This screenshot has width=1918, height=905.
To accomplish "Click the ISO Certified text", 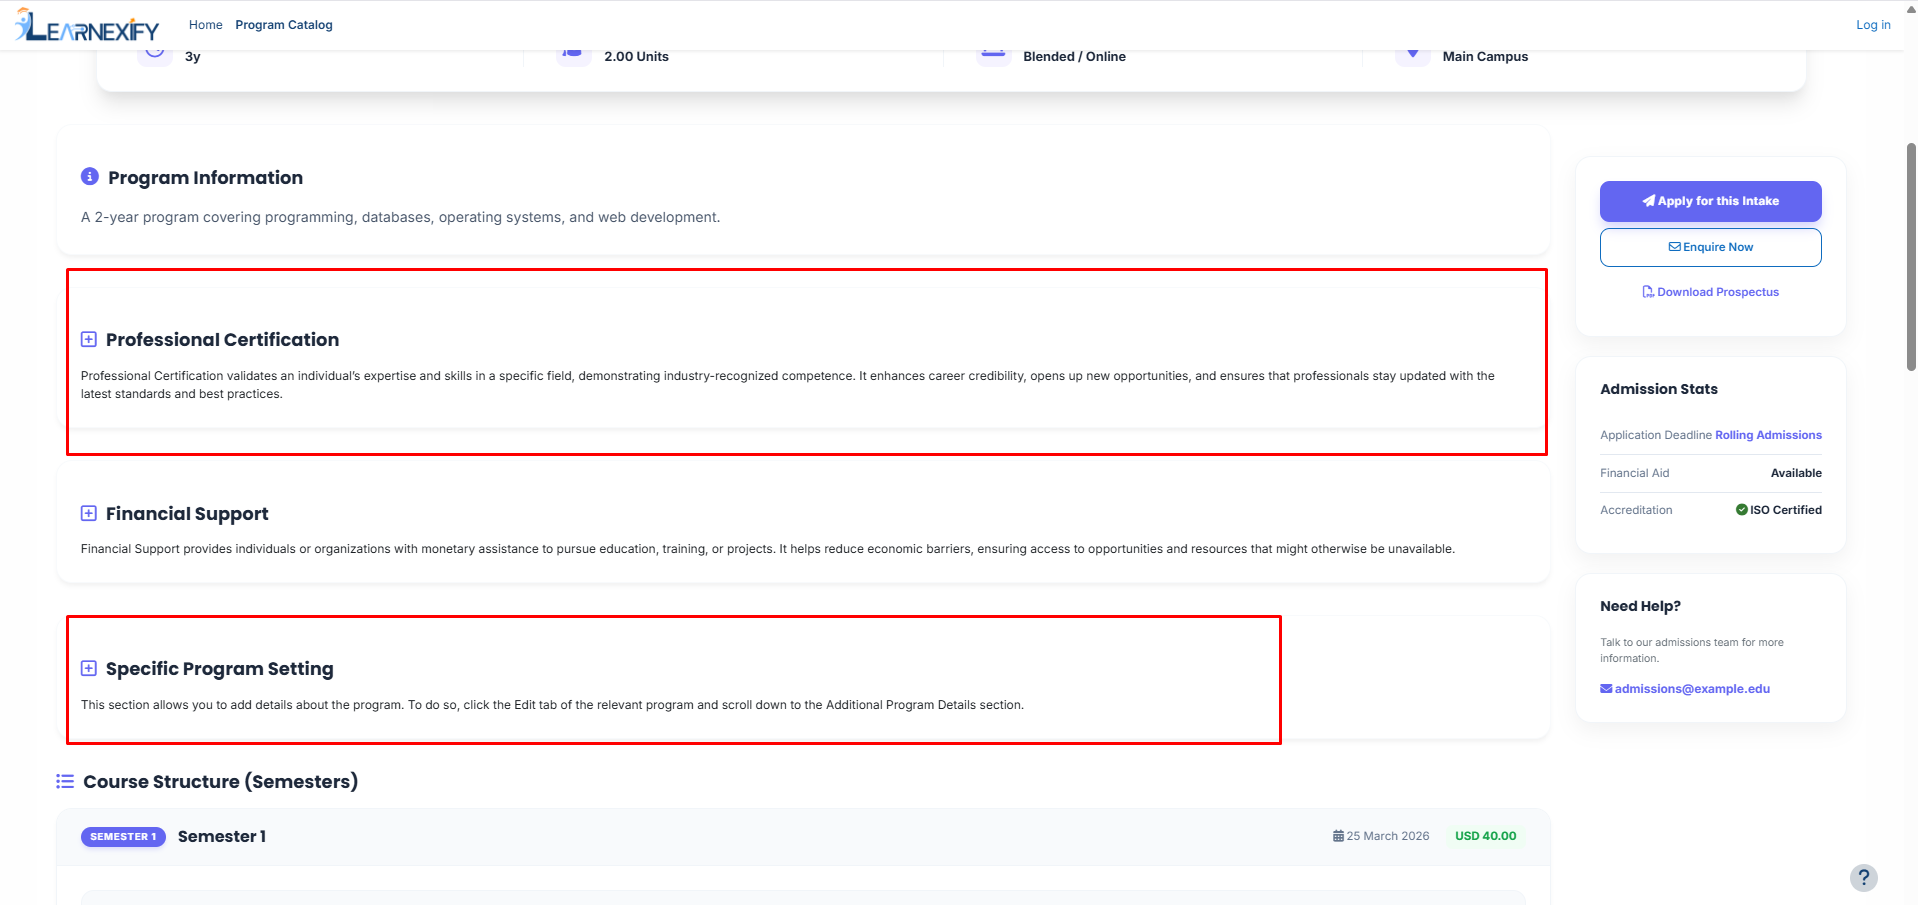I will pos(1786,510).
